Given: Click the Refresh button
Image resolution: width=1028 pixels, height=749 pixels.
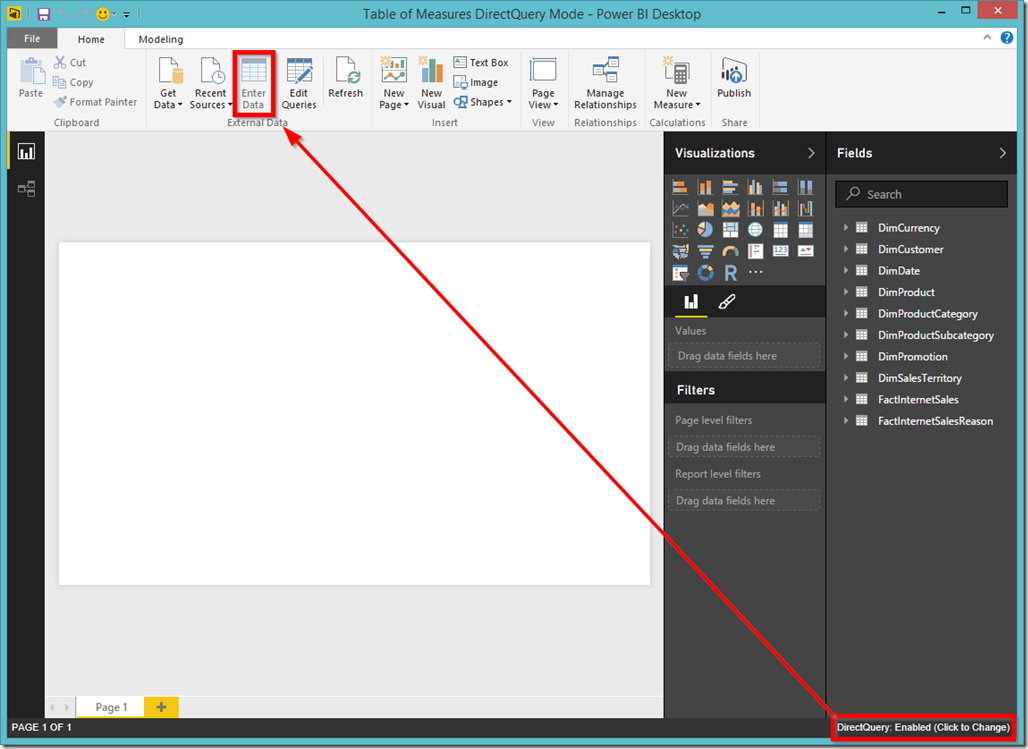Looking at the screenshot, I should point(346,77).
